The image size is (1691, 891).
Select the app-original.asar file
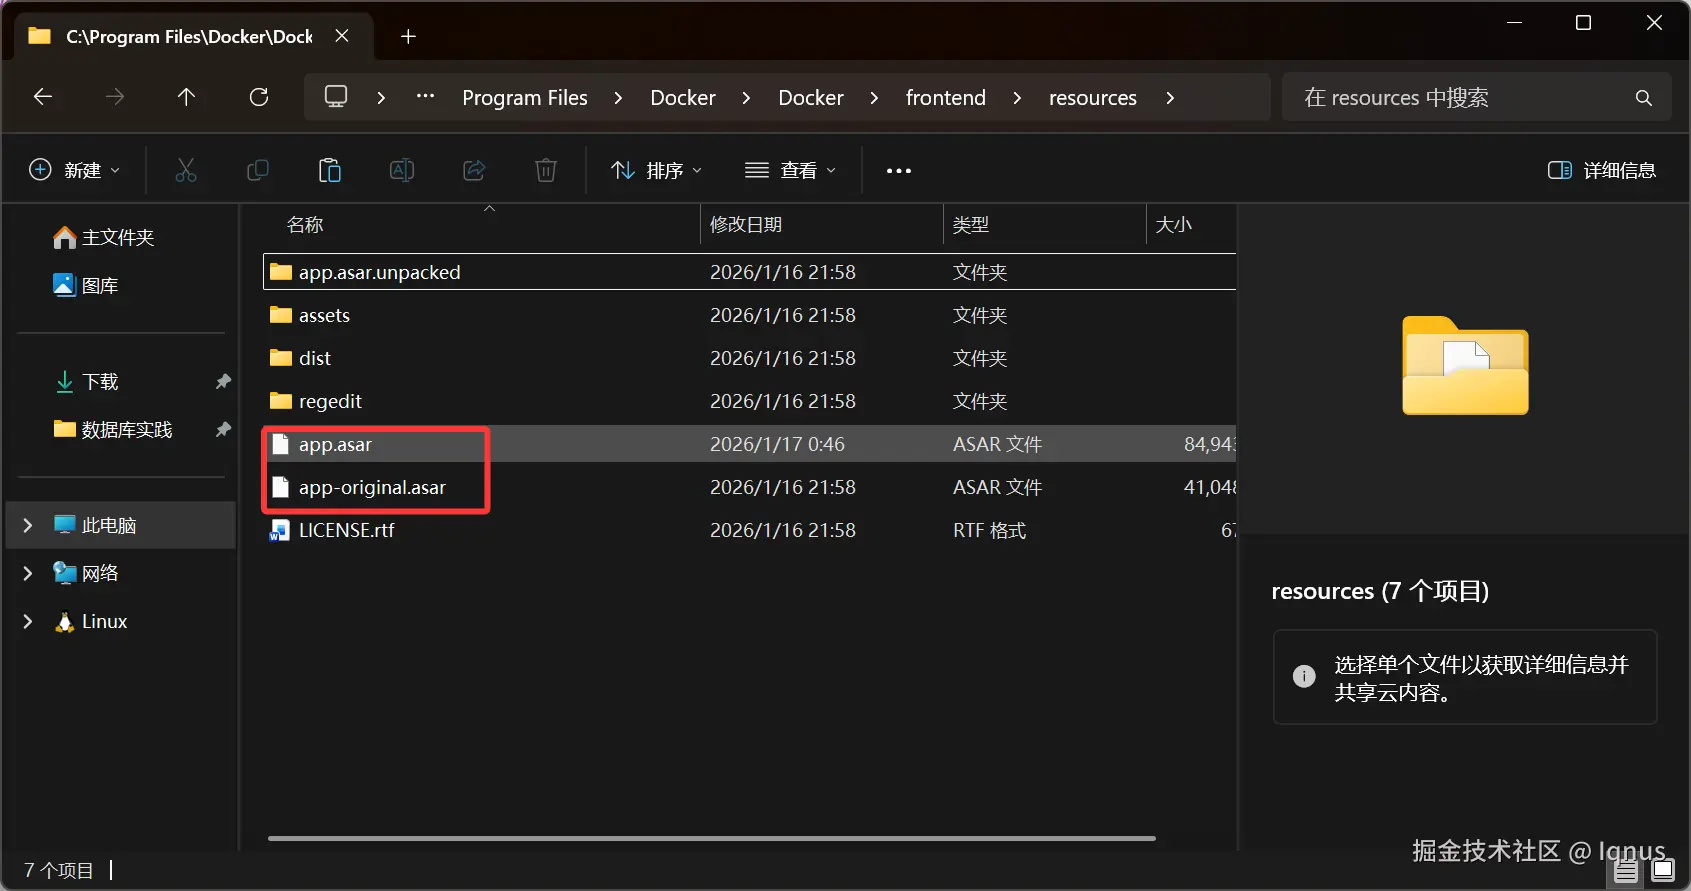(x=750, y=487)
